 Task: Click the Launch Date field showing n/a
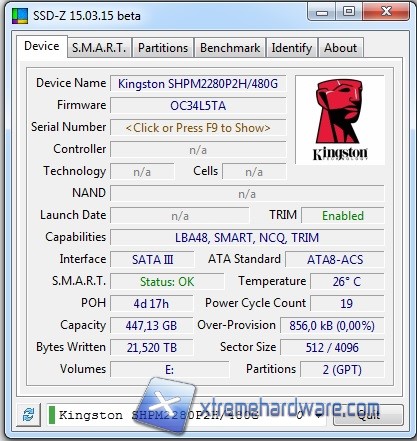click(180, 216)
